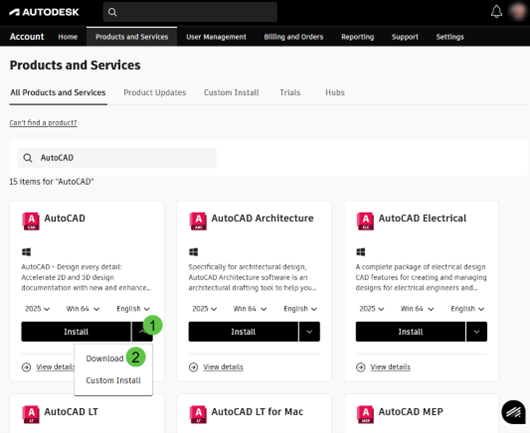This screenshot has height=433, width=530.
Task: Open Win 64 dropdown for AutoCAD Electrical
Action: [417, 309]
